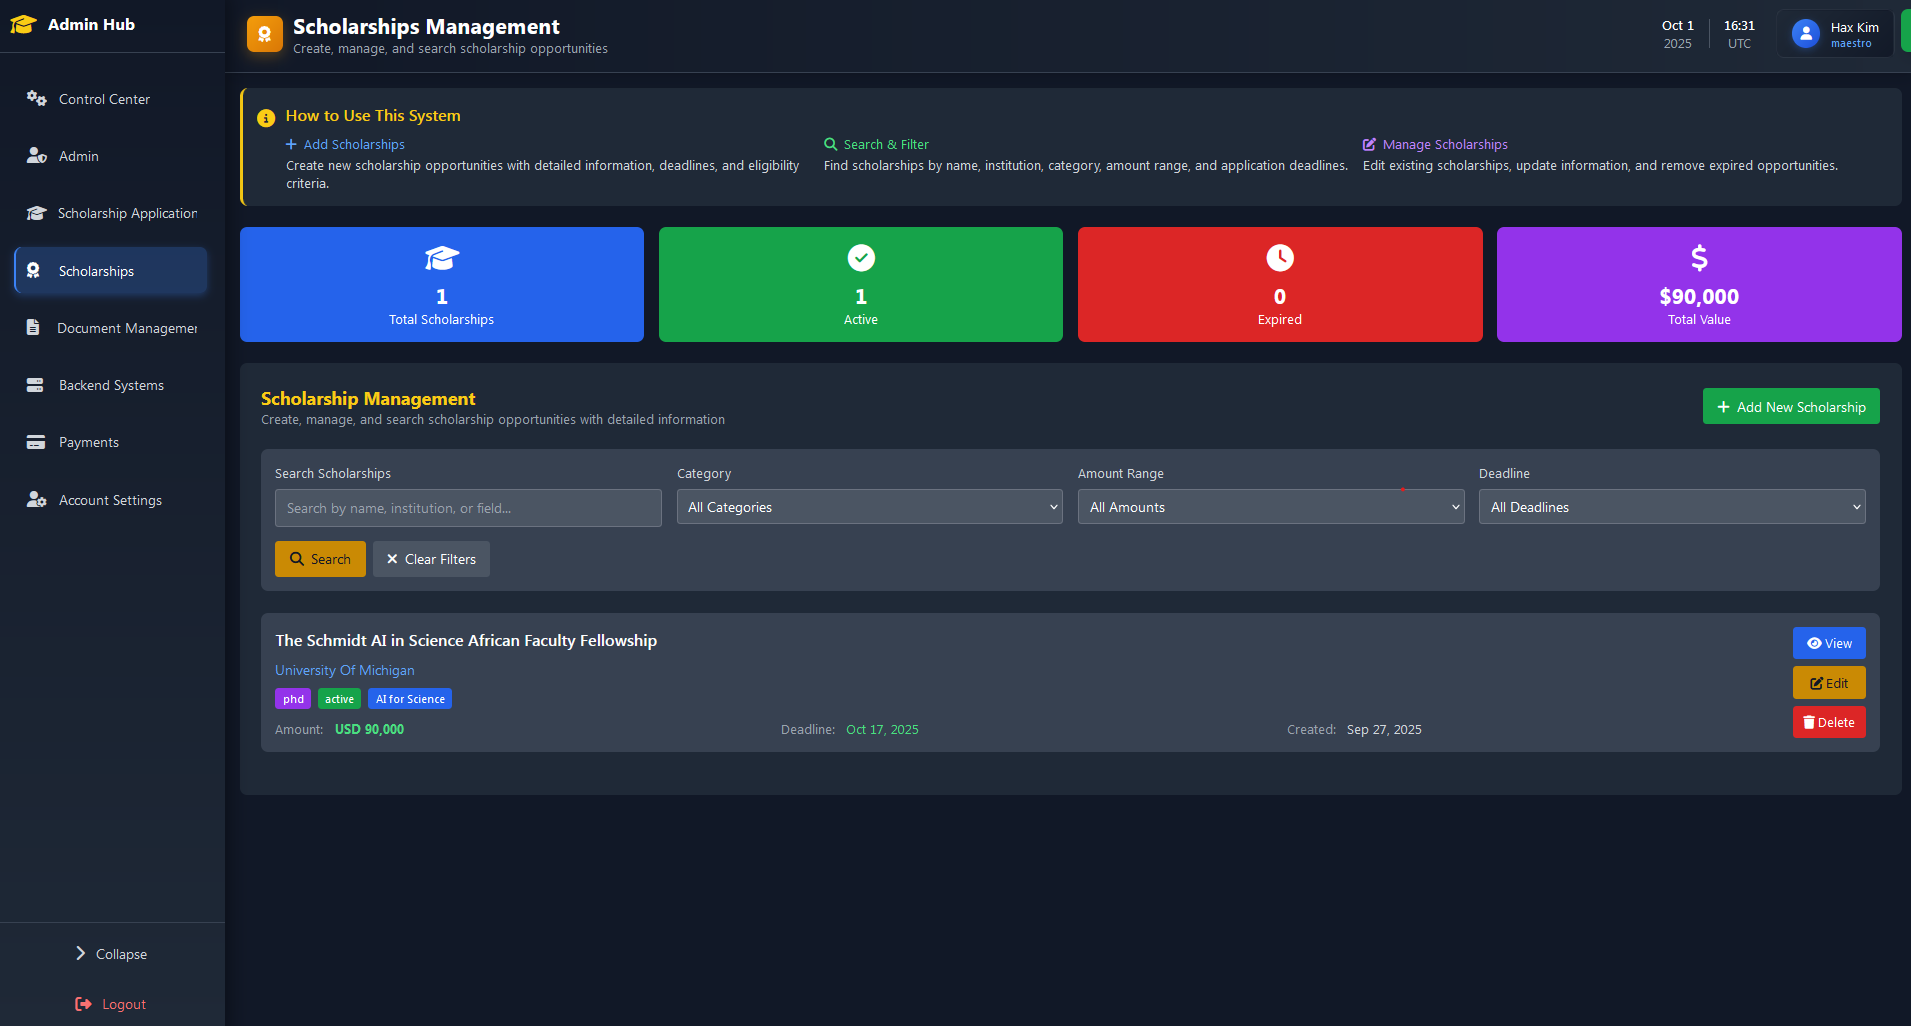Screen dimensions: 1911x1026
Task: Click the Payments card icon in sidebar
Action: pyautogui.click(x=36, y=442)
